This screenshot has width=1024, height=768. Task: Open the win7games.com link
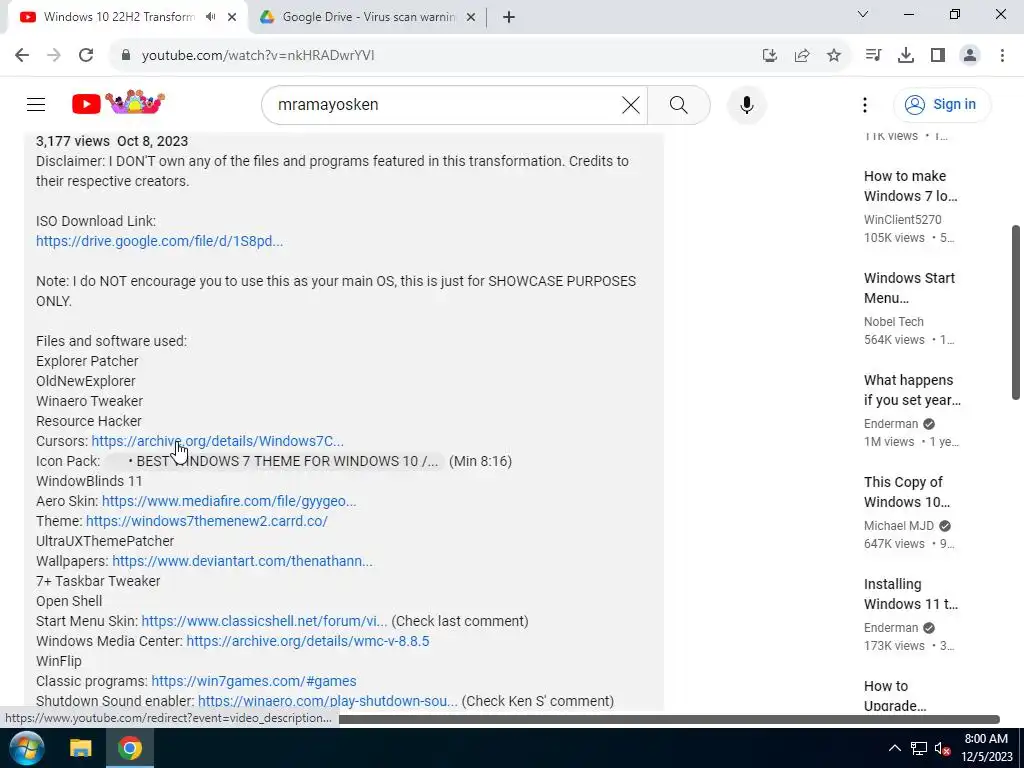click(x=254, y=681)
